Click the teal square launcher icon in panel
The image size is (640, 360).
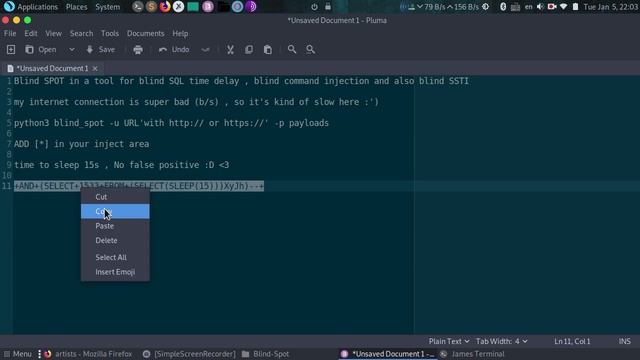pyautogui.click(x=193, y=7)
